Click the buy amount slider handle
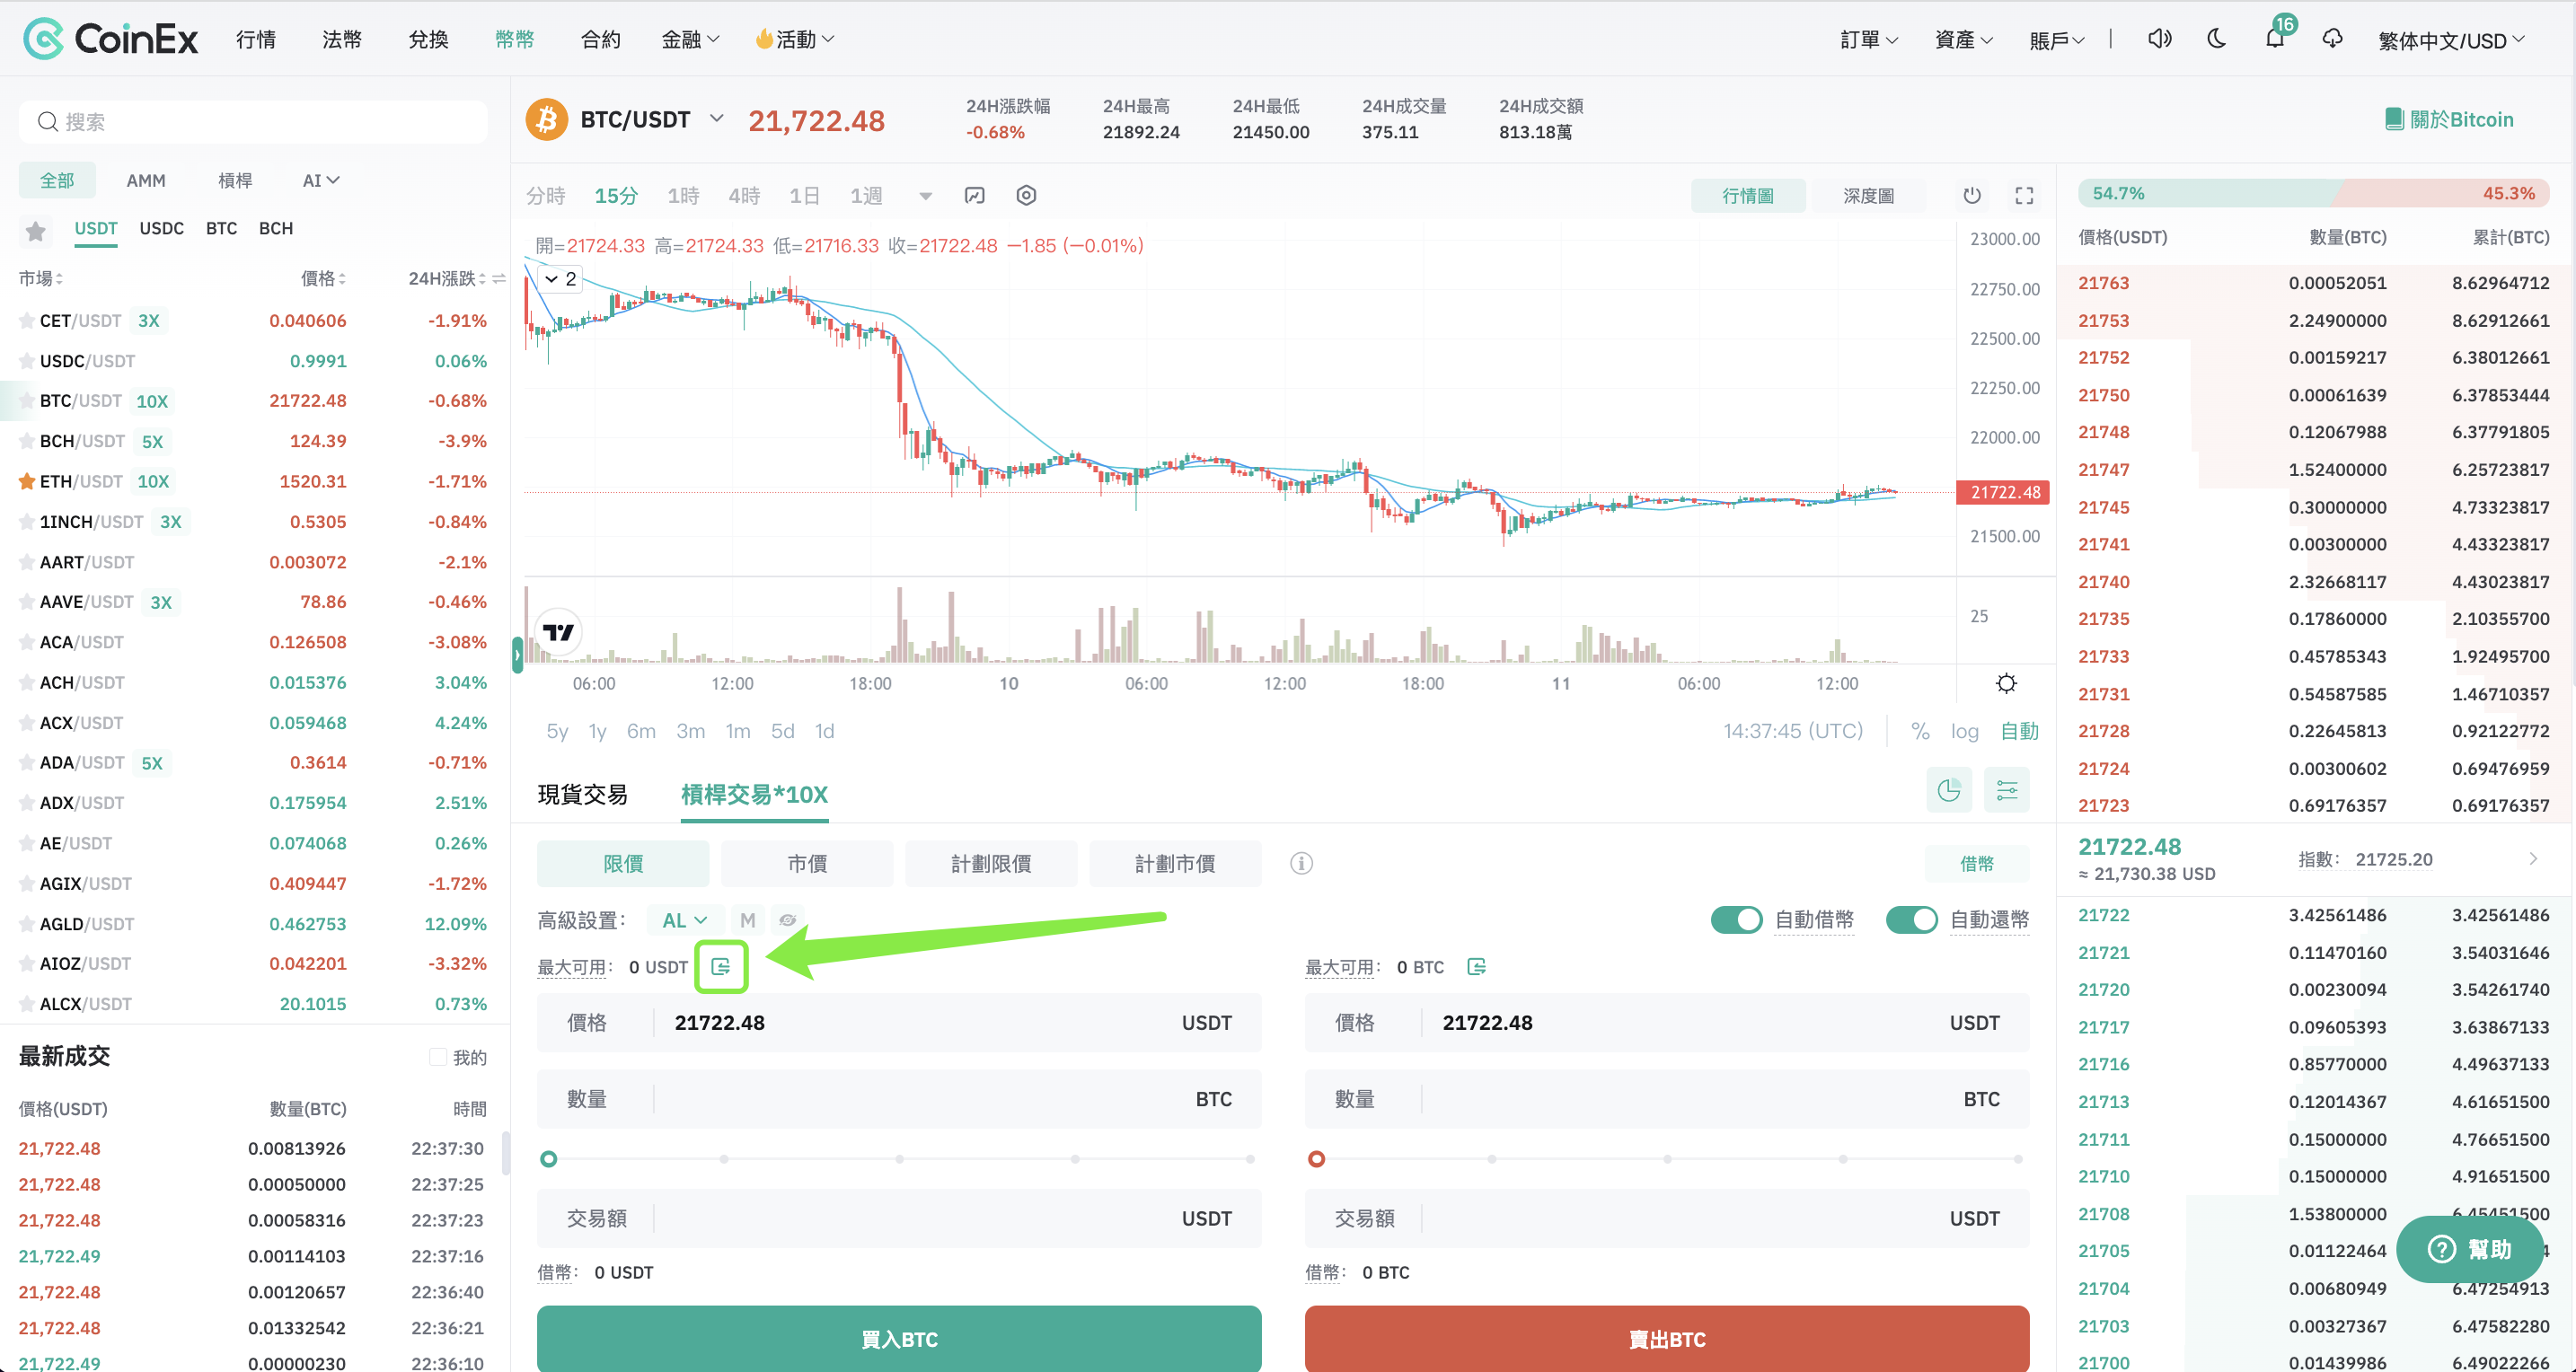This screenshot has width=2576, height=1372. [548, 1158]
